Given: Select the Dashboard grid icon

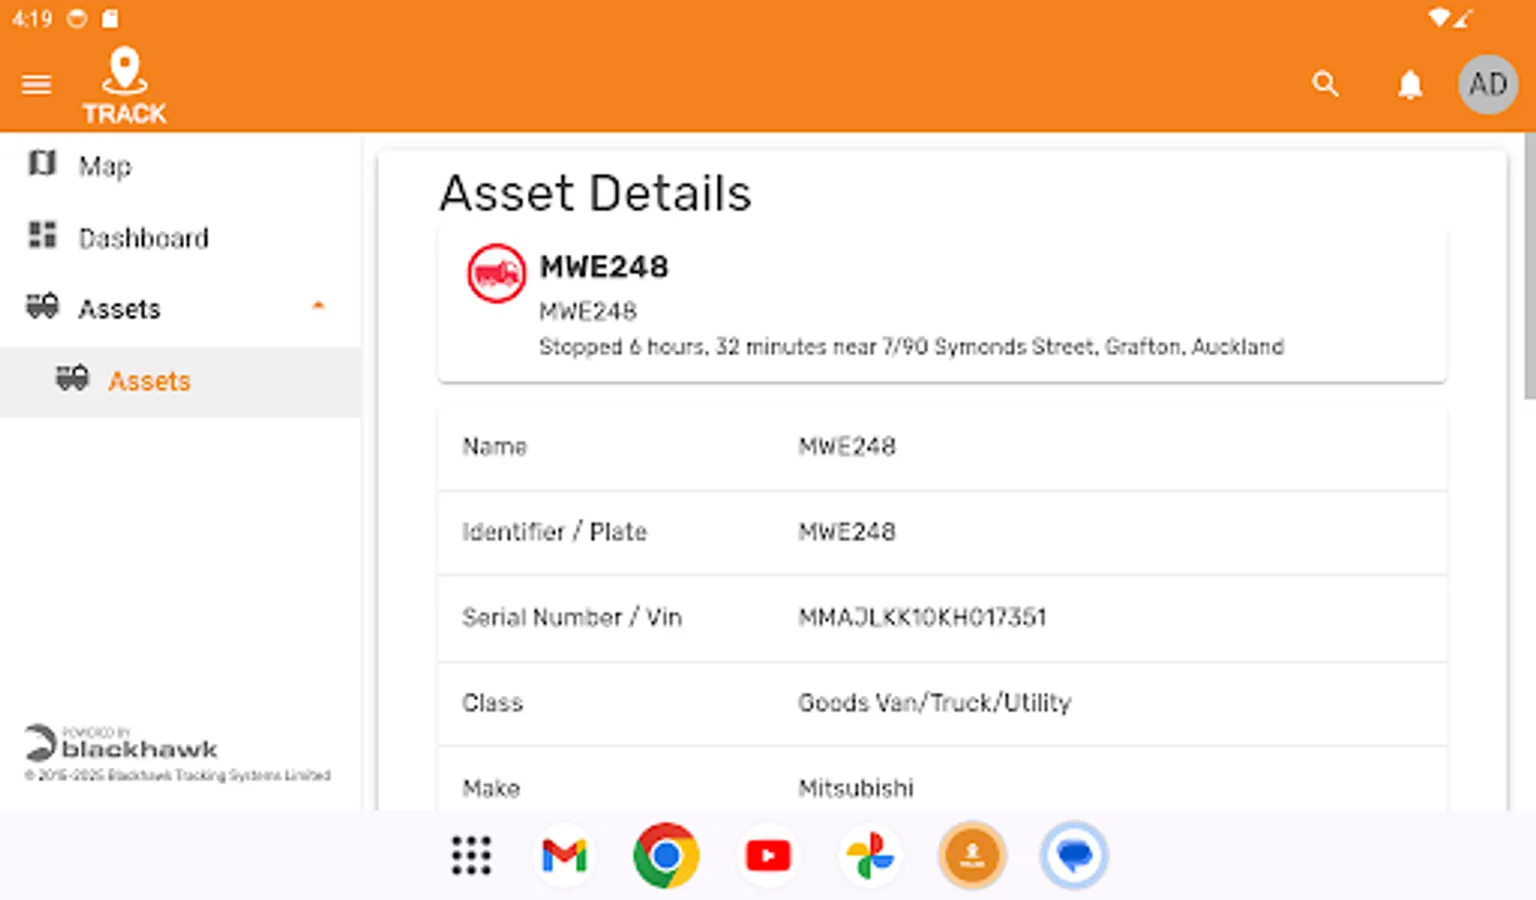Looking at the screenshot, I should (x=41, y=236).
